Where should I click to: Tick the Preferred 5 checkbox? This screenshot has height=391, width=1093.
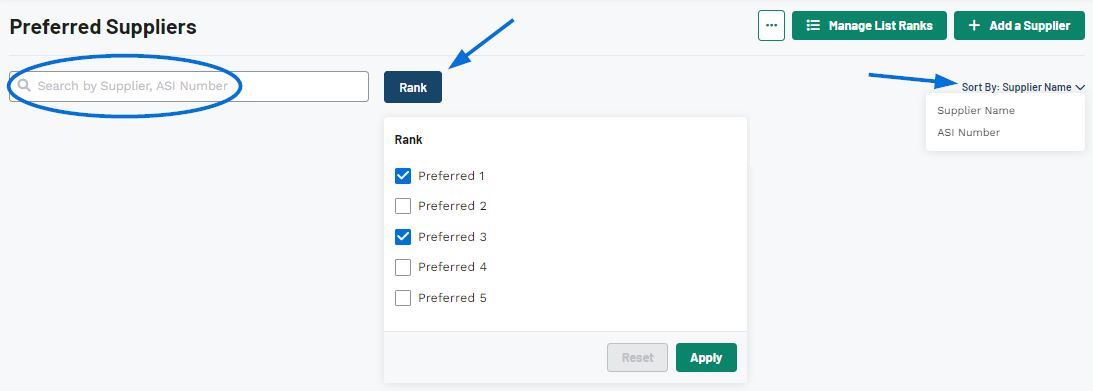[x=403, y=298]
